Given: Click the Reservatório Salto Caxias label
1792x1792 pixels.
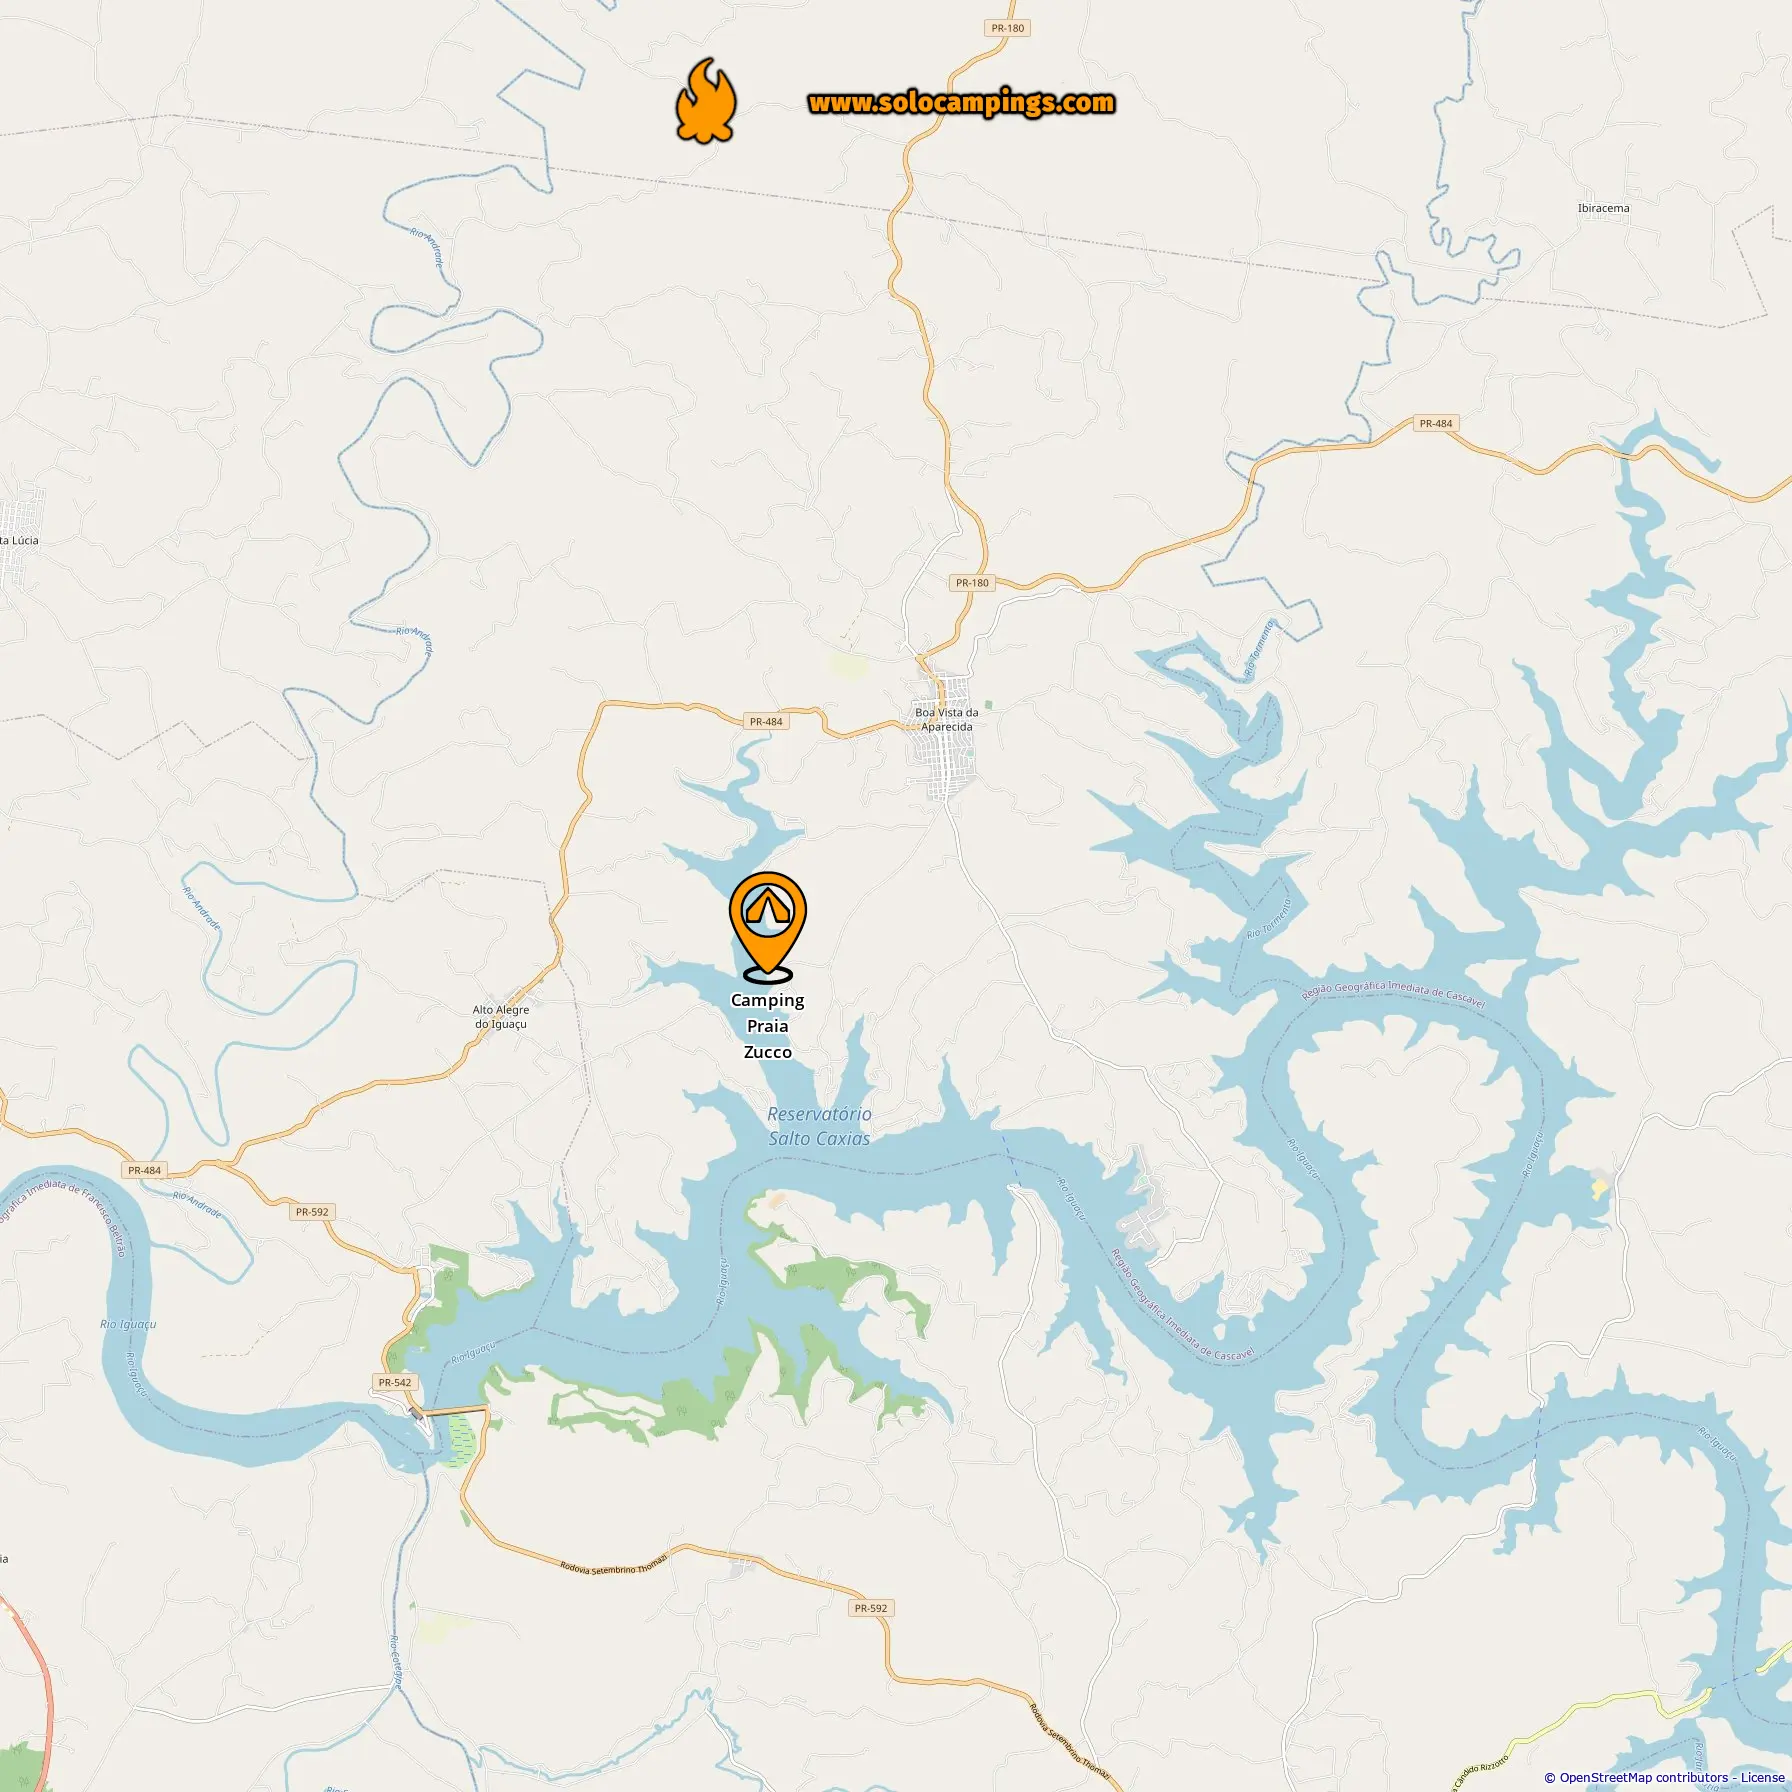Looking at the screenshot, I should (819, 1126).
